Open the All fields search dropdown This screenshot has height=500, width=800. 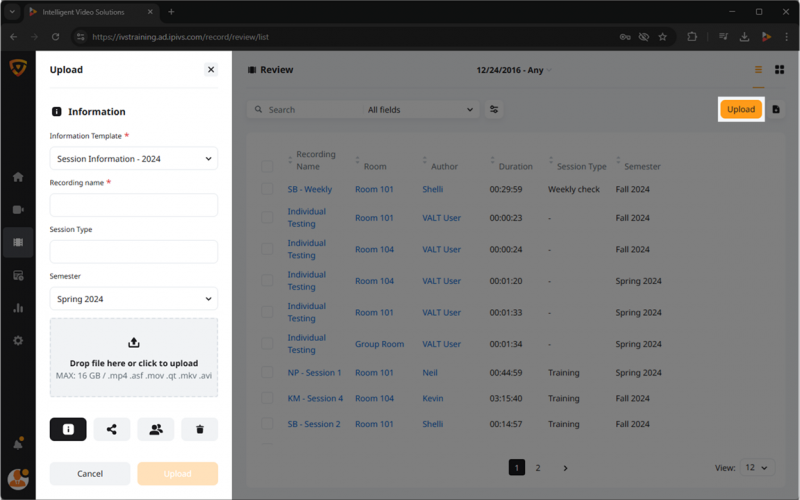coord(420,110)
